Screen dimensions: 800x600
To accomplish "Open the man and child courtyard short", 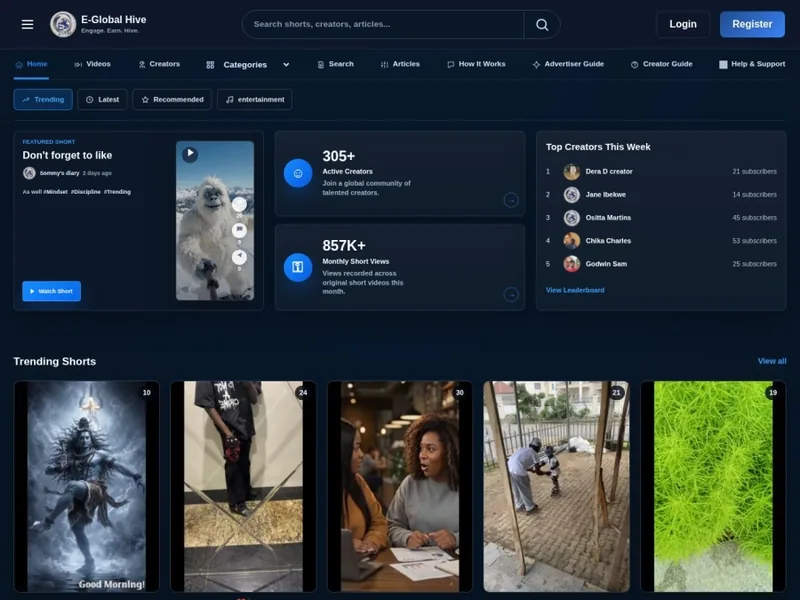I will pyautogui.click(x=557, y=487).
